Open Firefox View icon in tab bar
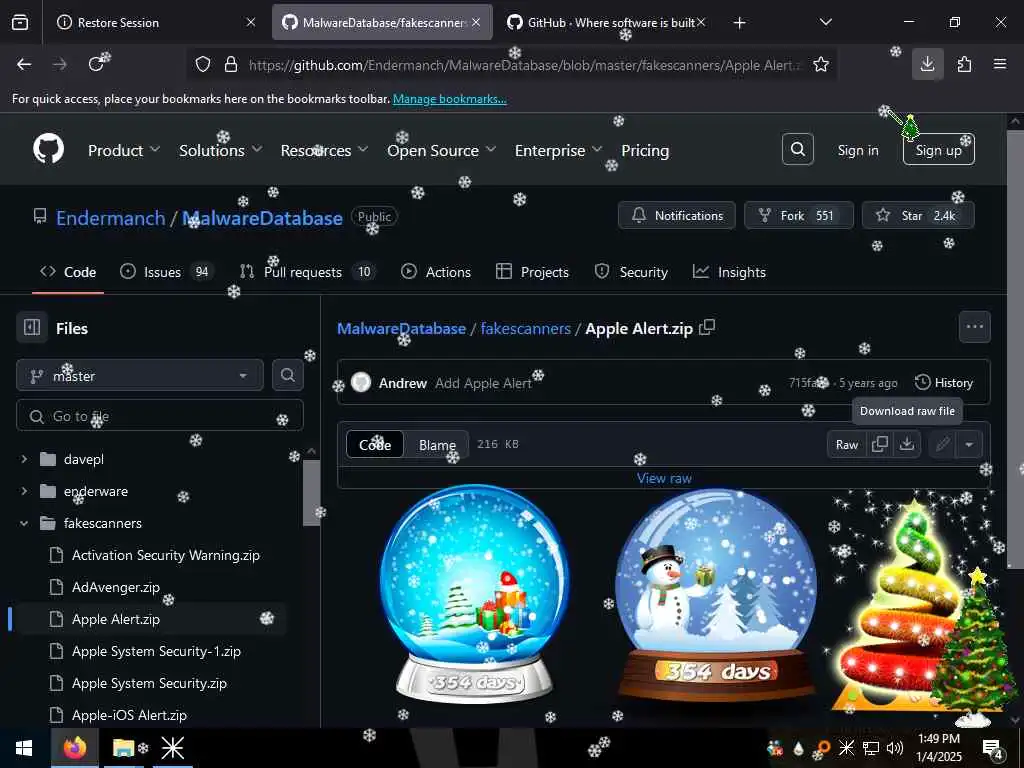 (20, 23)
